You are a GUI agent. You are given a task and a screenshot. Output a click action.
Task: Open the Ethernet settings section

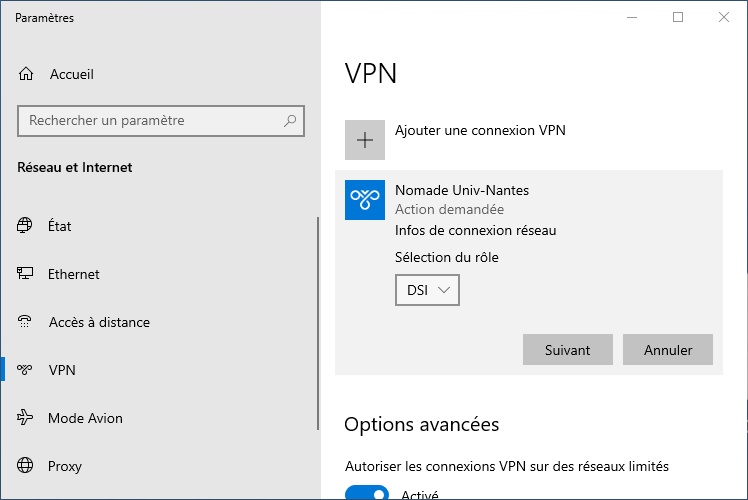(x=74, y=274)
